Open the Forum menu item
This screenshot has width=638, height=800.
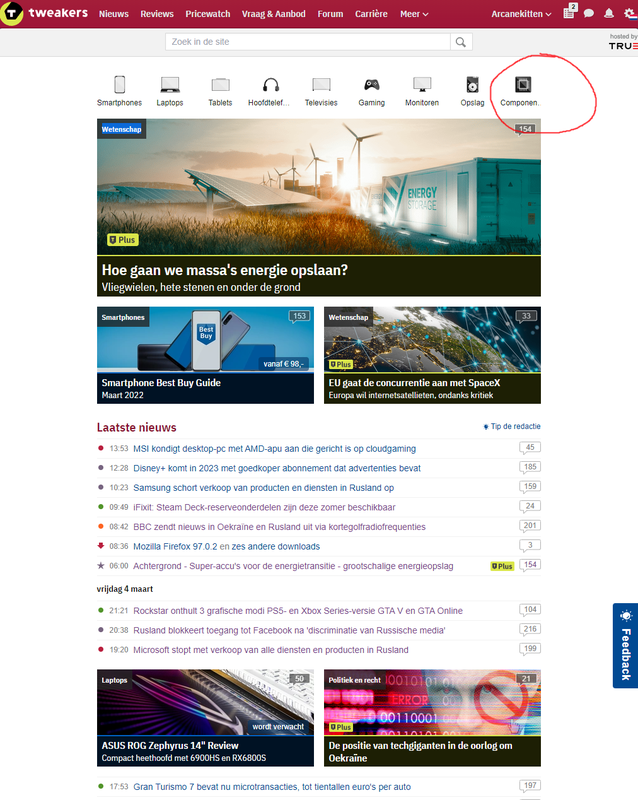pyautogui.click(x=330, y=14)
